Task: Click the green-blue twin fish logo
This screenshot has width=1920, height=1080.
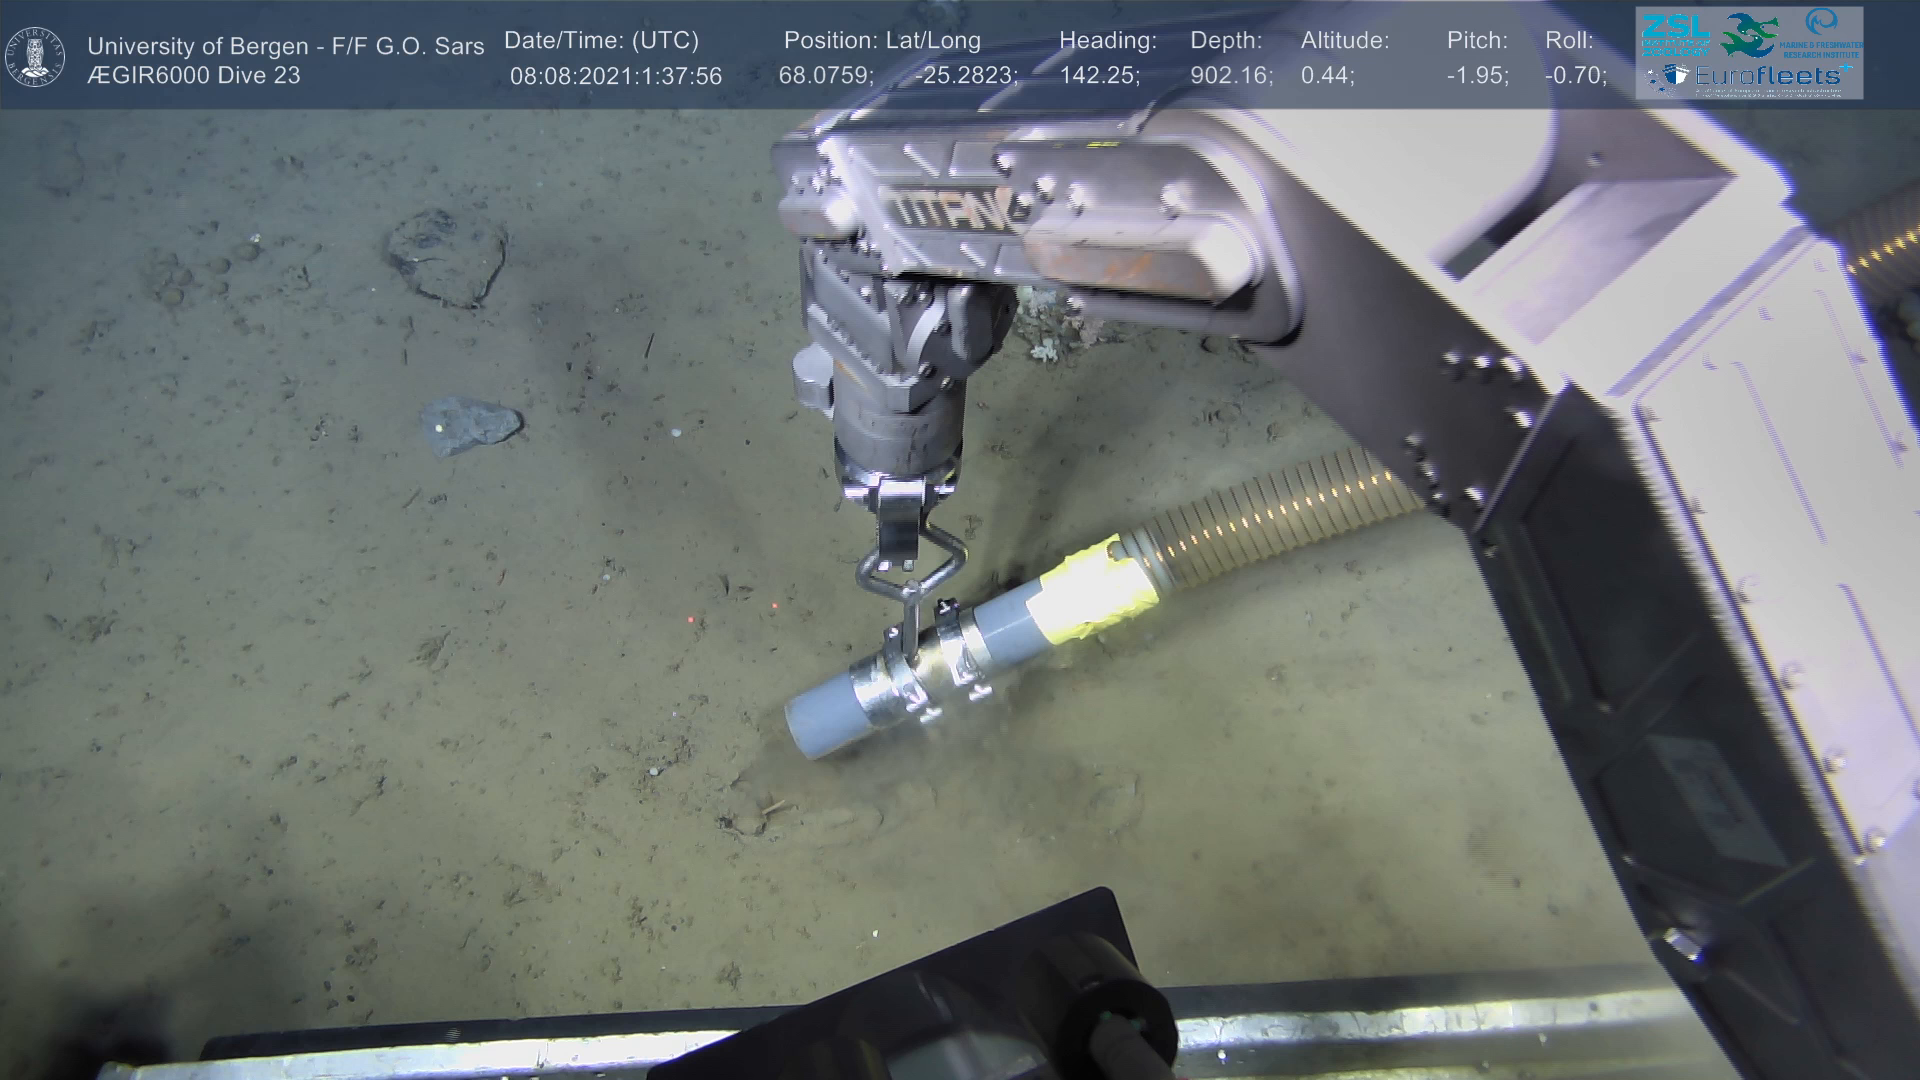Action: point(1750,34)
